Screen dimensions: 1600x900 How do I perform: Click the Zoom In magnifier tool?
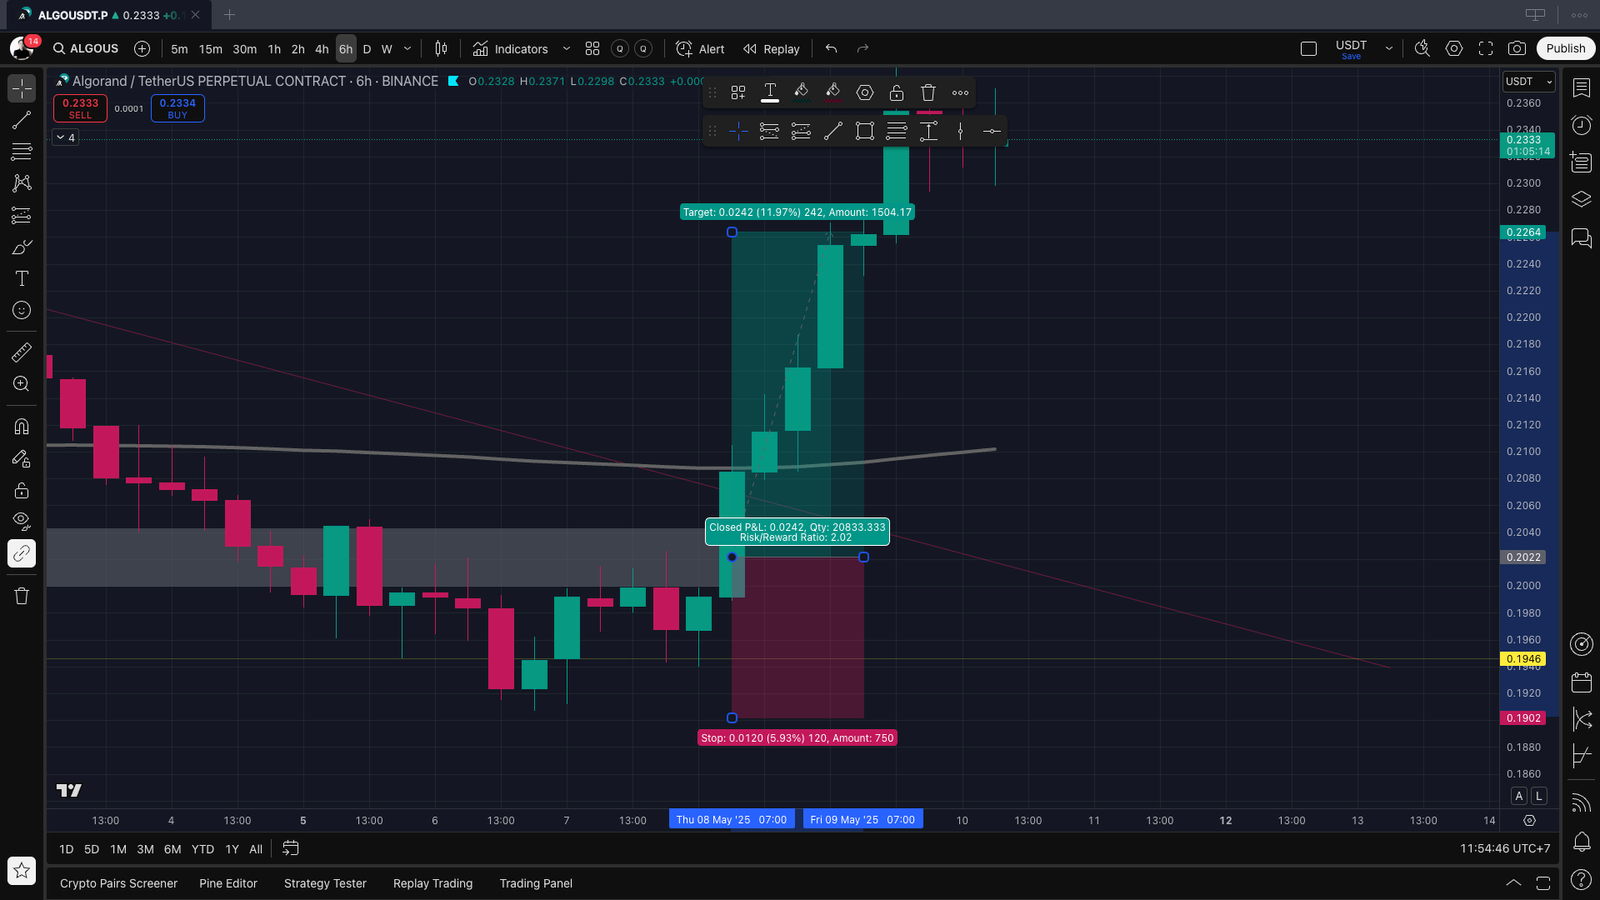(x=21, y=384)
